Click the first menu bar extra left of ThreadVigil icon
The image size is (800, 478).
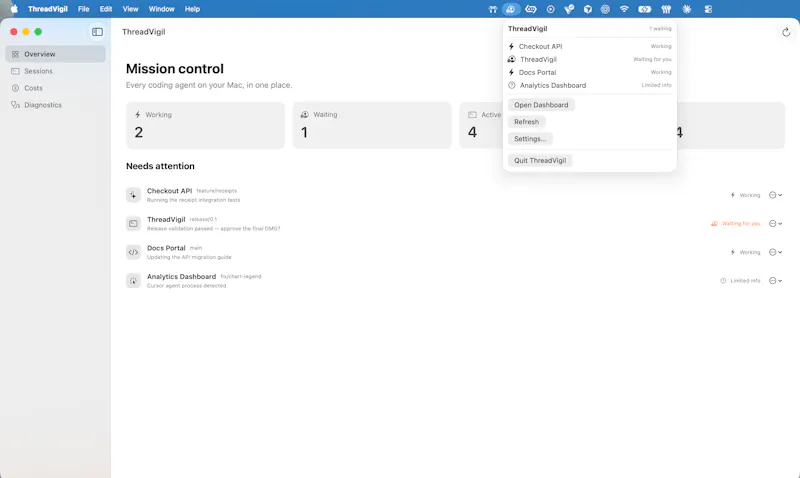(492, 9)
